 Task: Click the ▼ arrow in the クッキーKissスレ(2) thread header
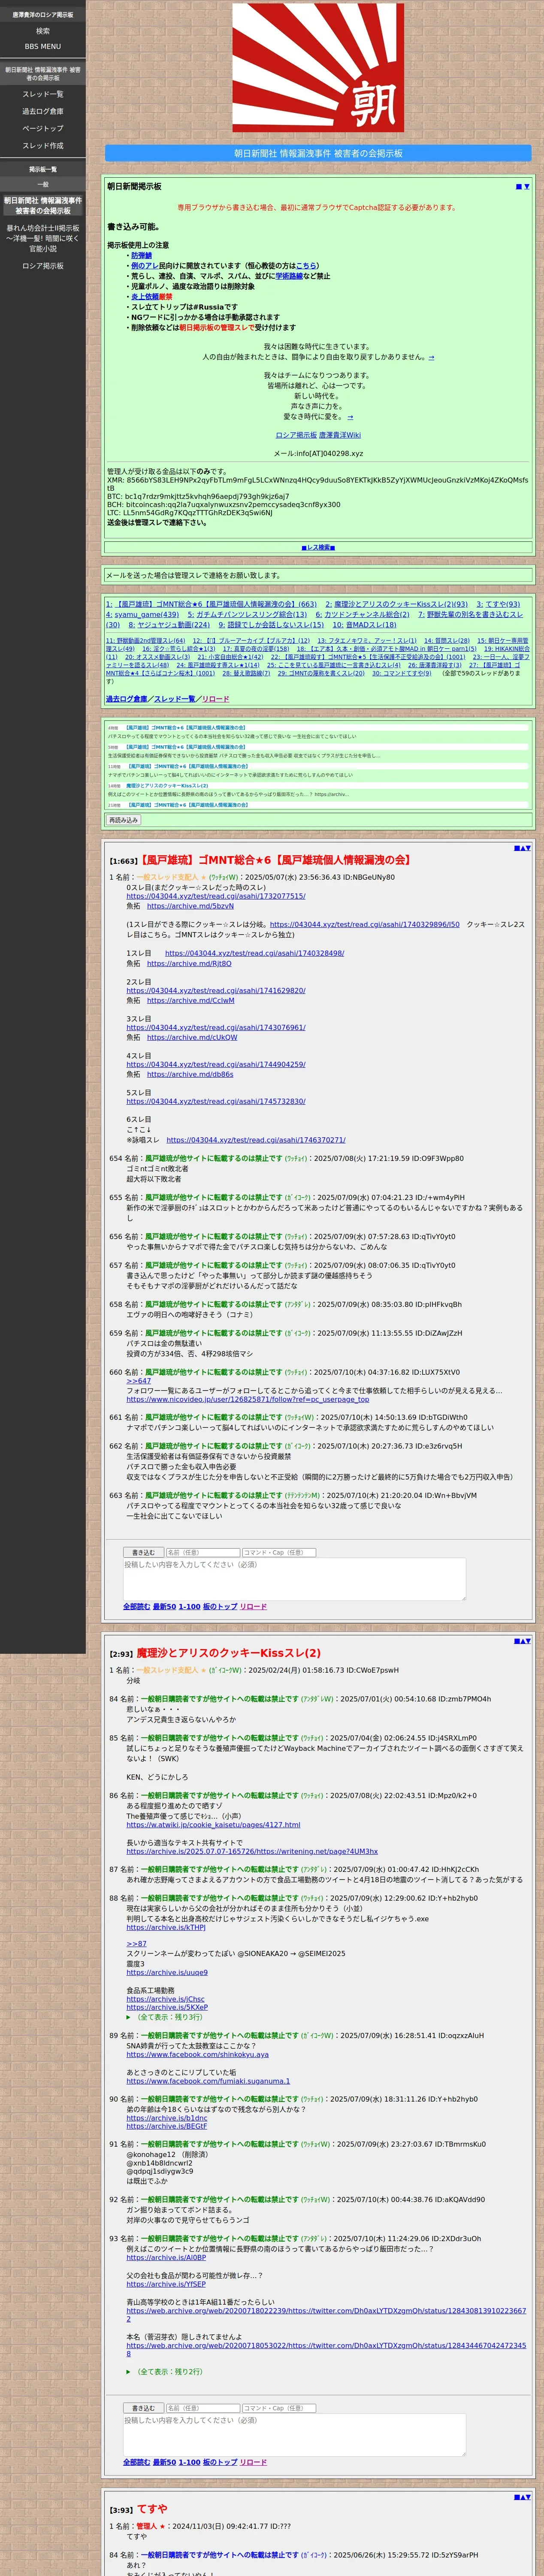[528, 1641]
